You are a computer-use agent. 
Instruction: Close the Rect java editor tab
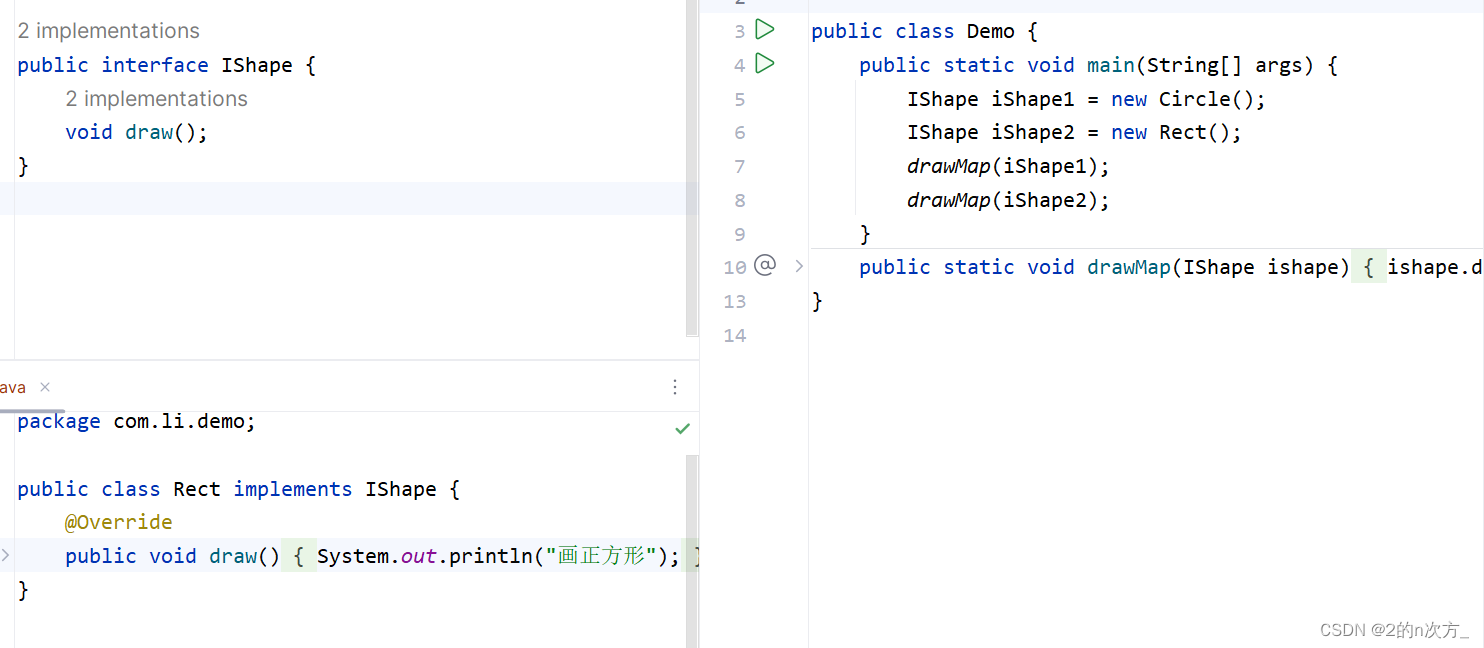(x=45, y=387)
